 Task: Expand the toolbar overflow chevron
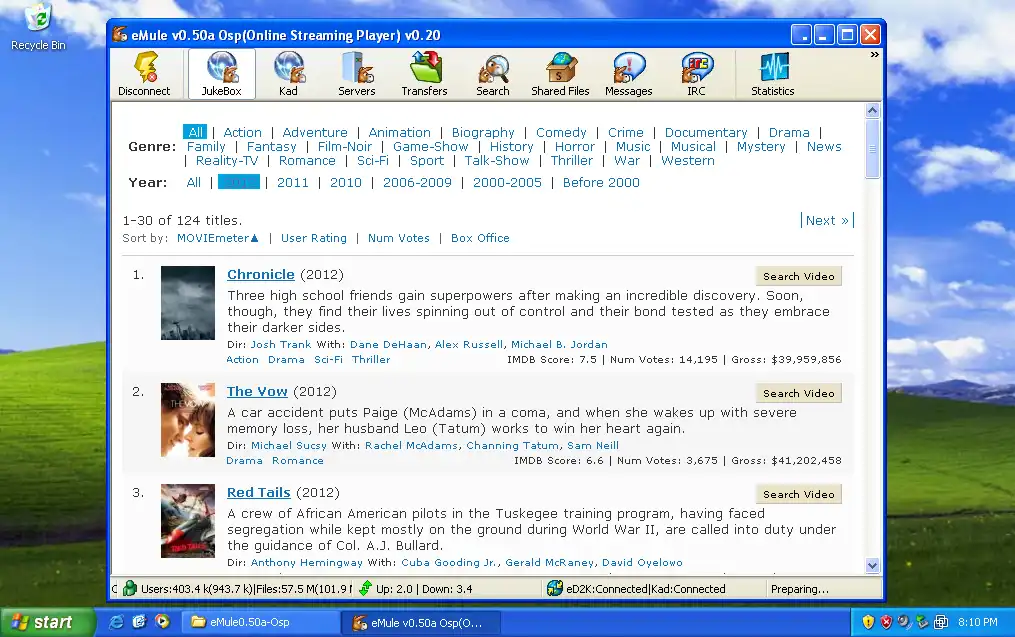click(875, 55)
